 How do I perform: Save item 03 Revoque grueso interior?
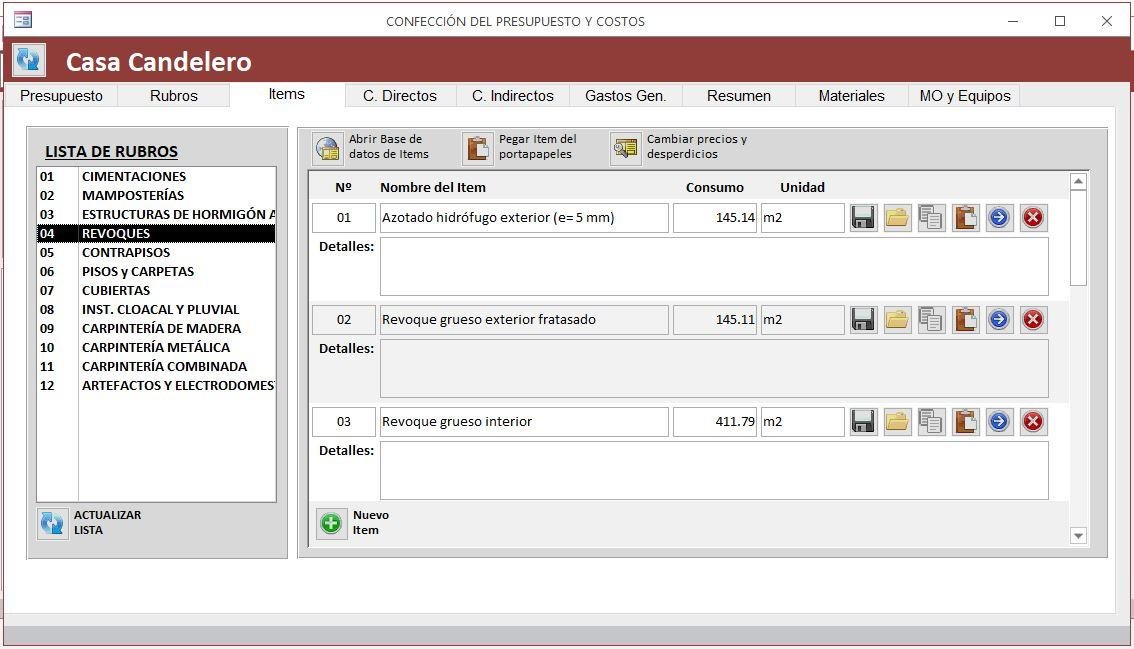click(863, 422)
